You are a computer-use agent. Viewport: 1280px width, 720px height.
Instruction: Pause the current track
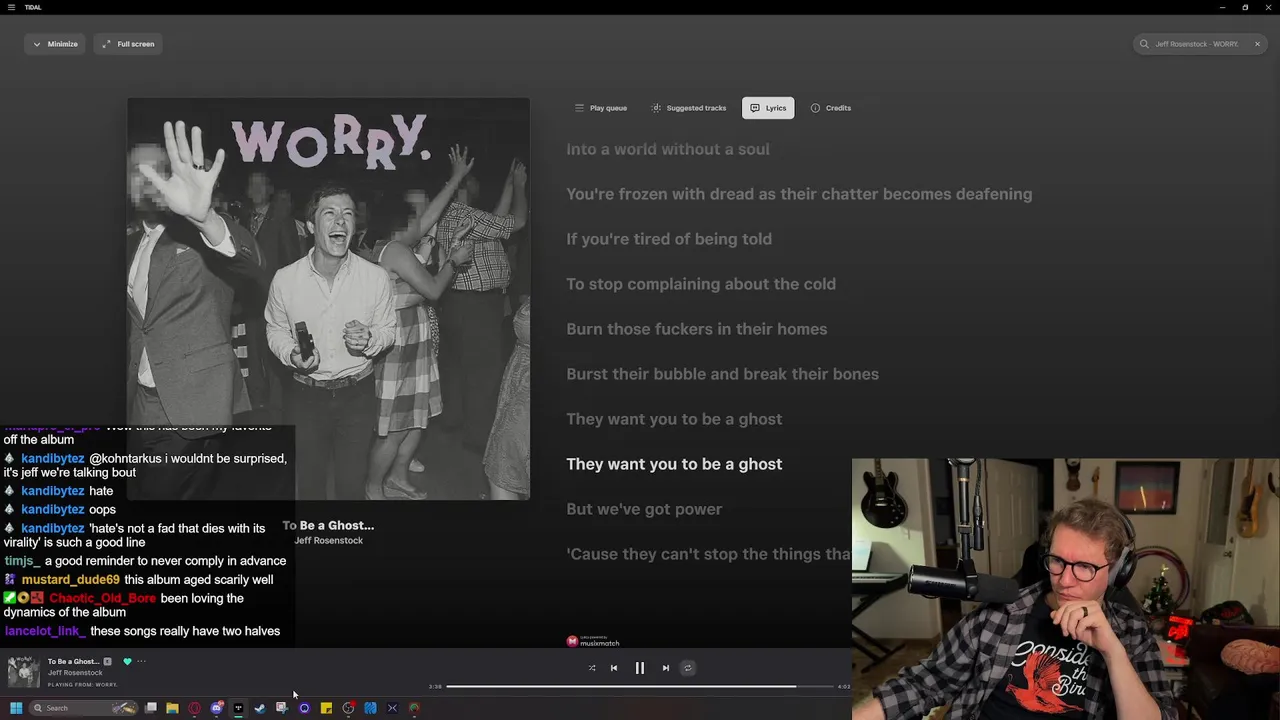pos(640,668)
